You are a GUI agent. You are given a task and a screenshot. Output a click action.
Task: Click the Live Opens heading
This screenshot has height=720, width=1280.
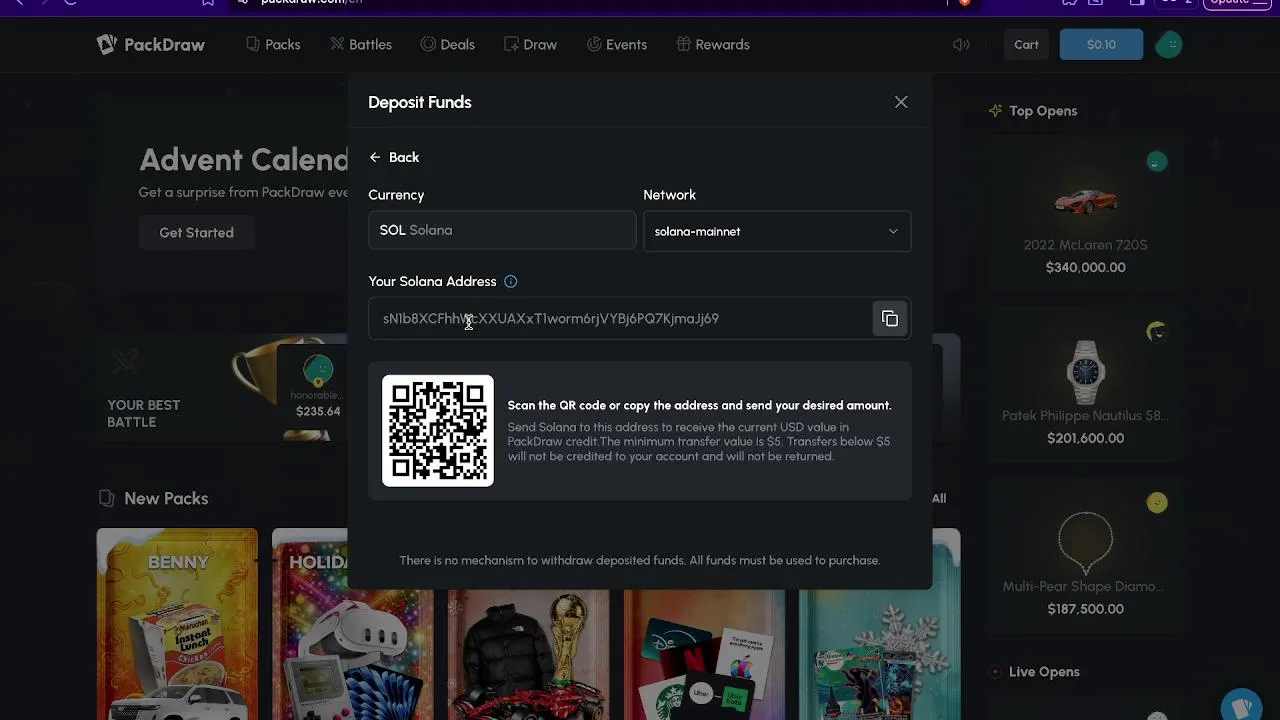(x=1044, y=672)
